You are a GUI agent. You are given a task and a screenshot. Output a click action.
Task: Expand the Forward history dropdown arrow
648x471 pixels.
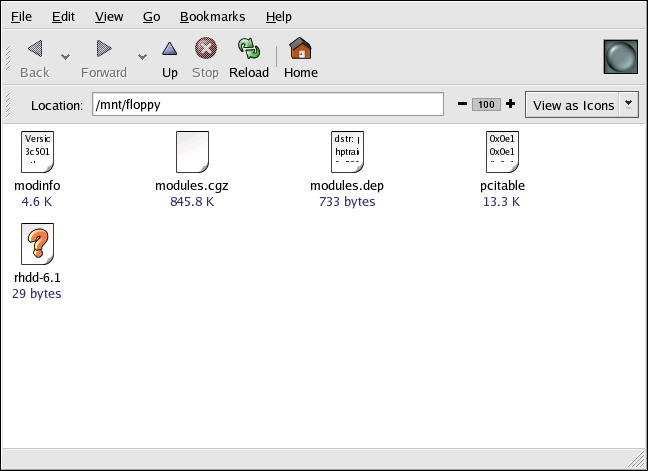[x=142, y=57]
